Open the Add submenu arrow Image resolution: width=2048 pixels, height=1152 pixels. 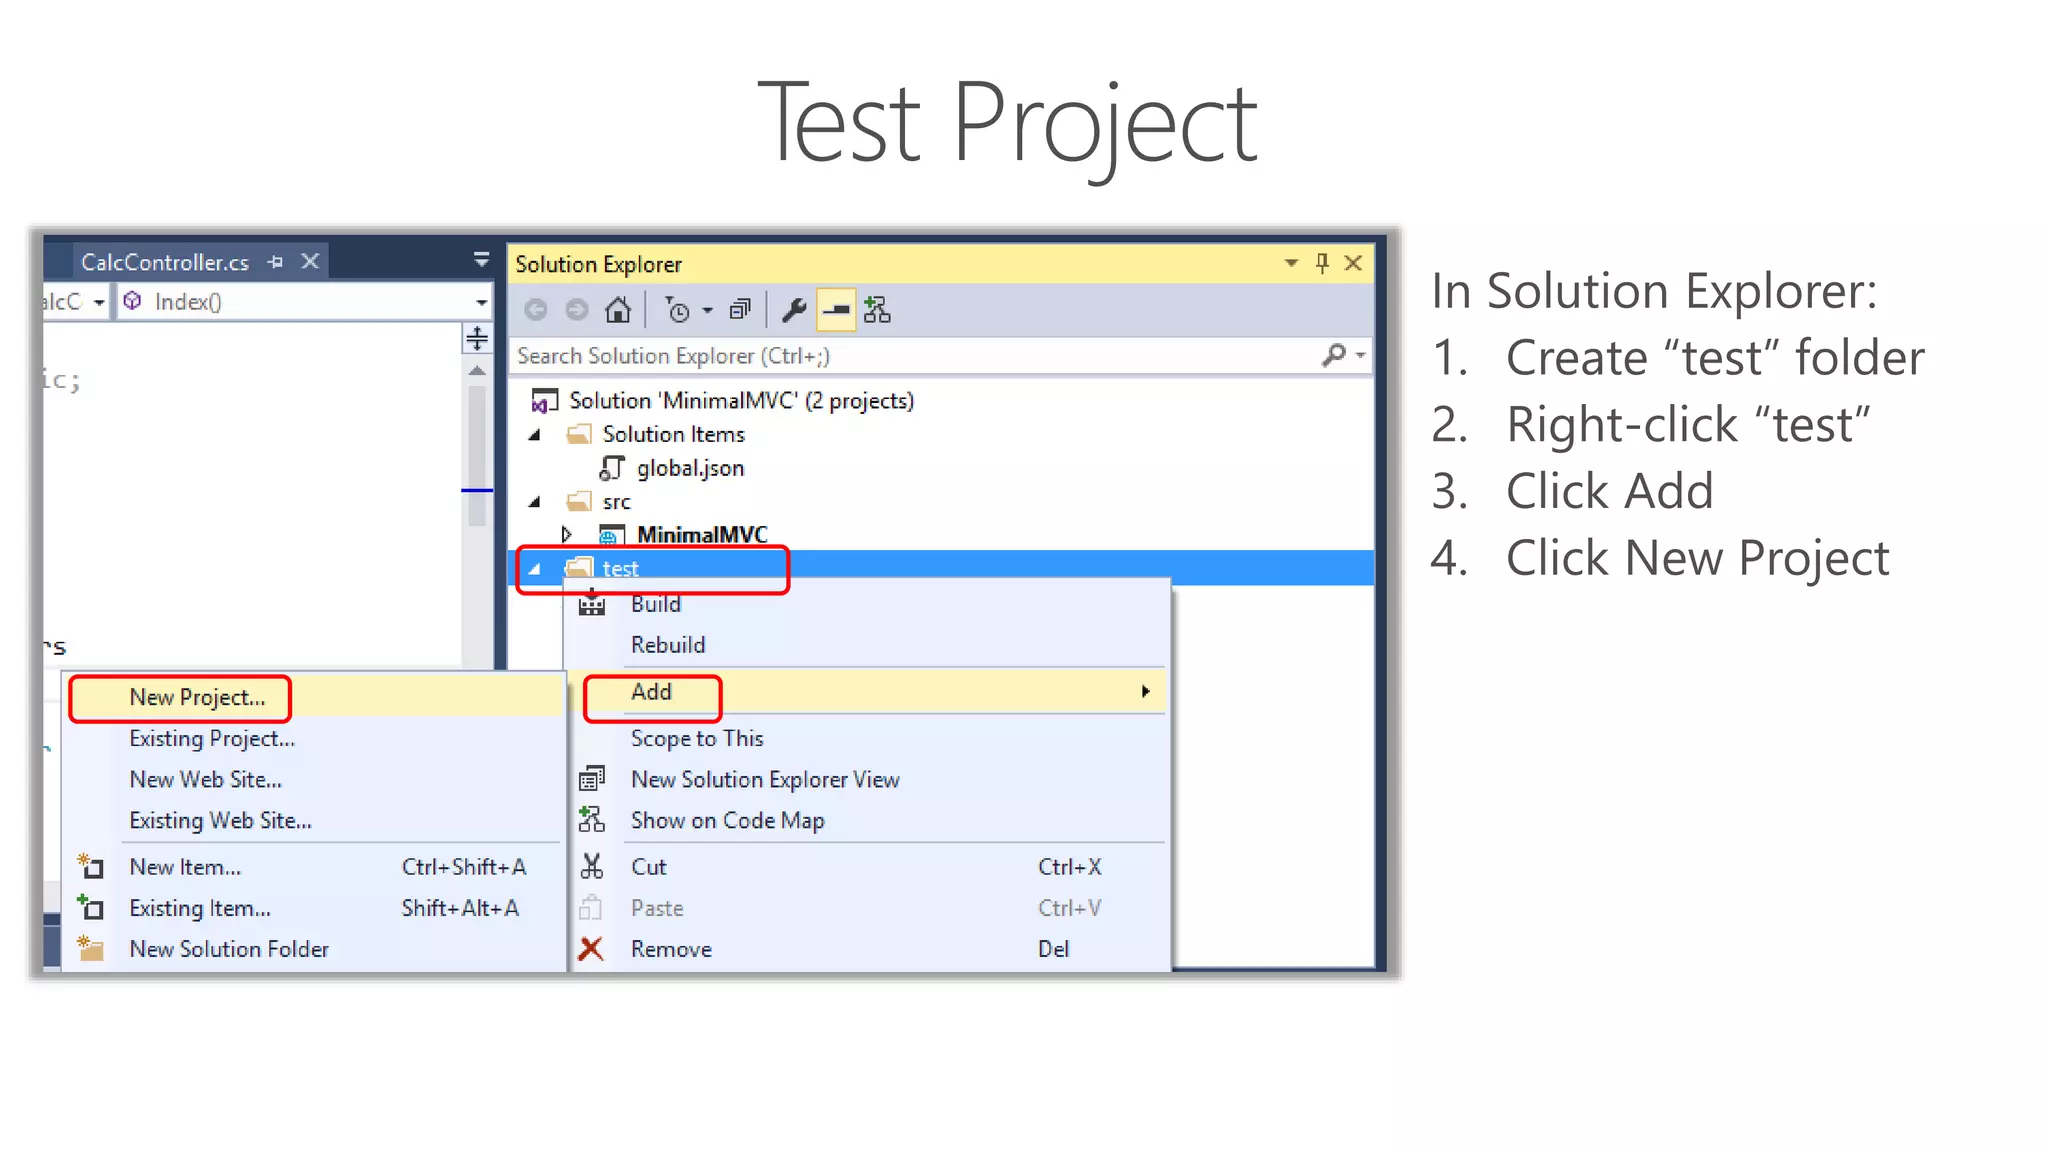pyautogui.click(x=1145, y=692)
